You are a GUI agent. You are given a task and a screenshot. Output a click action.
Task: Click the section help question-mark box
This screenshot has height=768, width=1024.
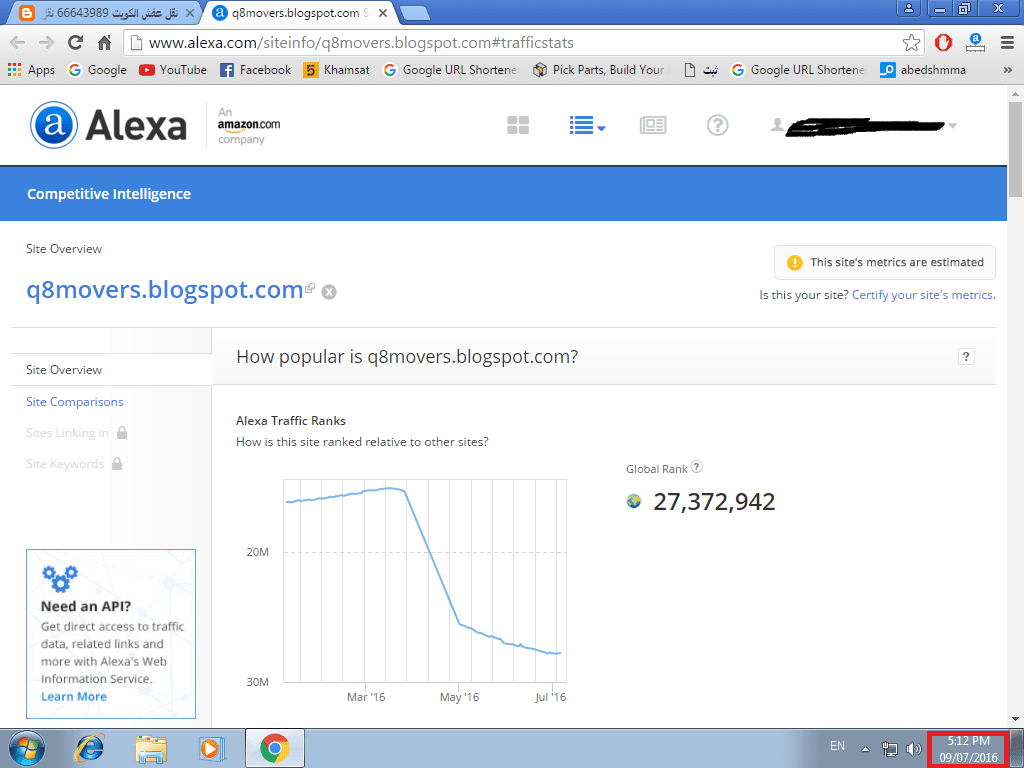tap(967, 357)
